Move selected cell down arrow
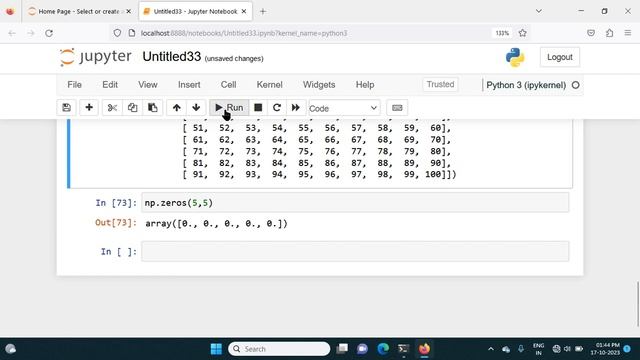Screen dimensions: 640x360 point(196,108)
